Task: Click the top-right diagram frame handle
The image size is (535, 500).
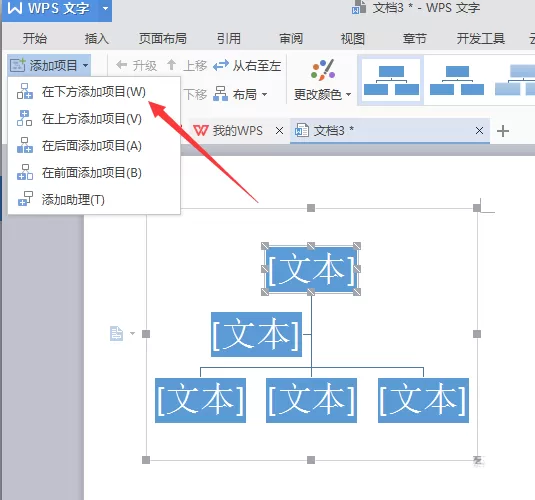Action: (477, 208)
